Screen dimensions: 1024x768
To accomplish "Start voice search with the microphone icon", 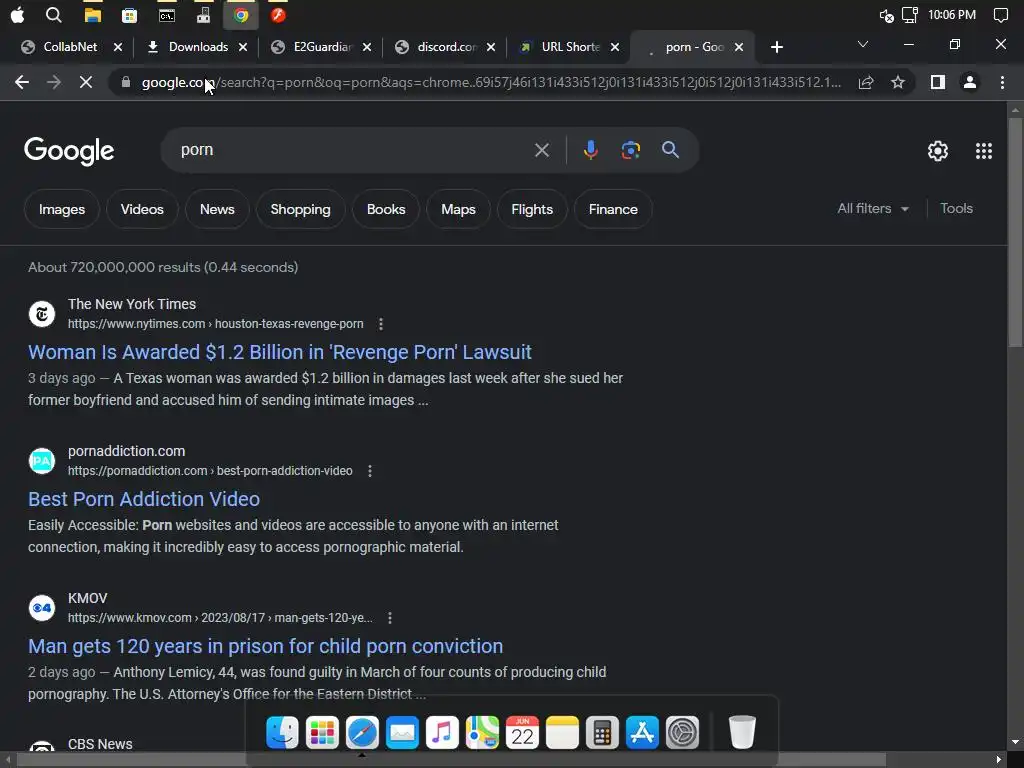I will click(590, 150).
